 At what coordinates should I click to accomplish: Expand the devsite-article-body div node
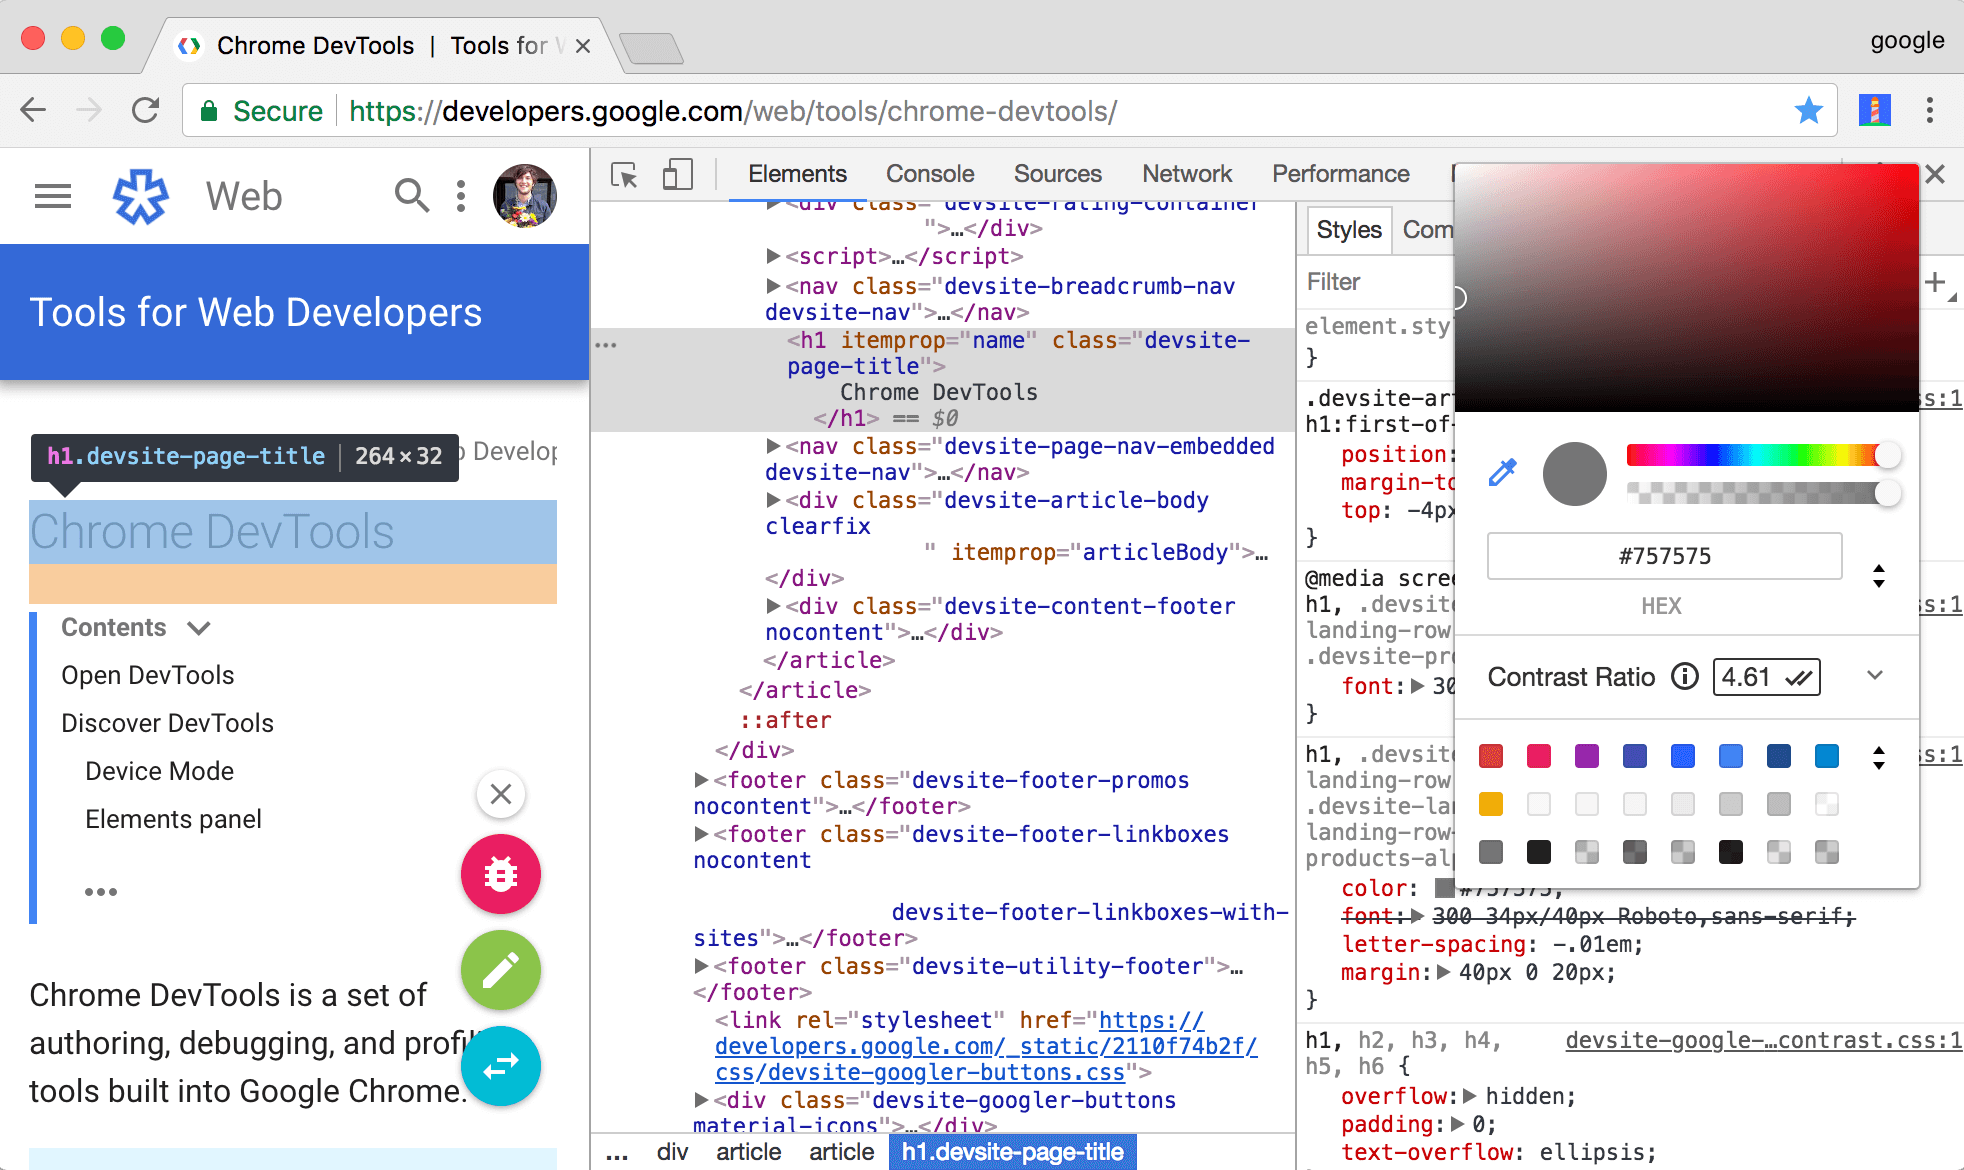pos(773,500)
